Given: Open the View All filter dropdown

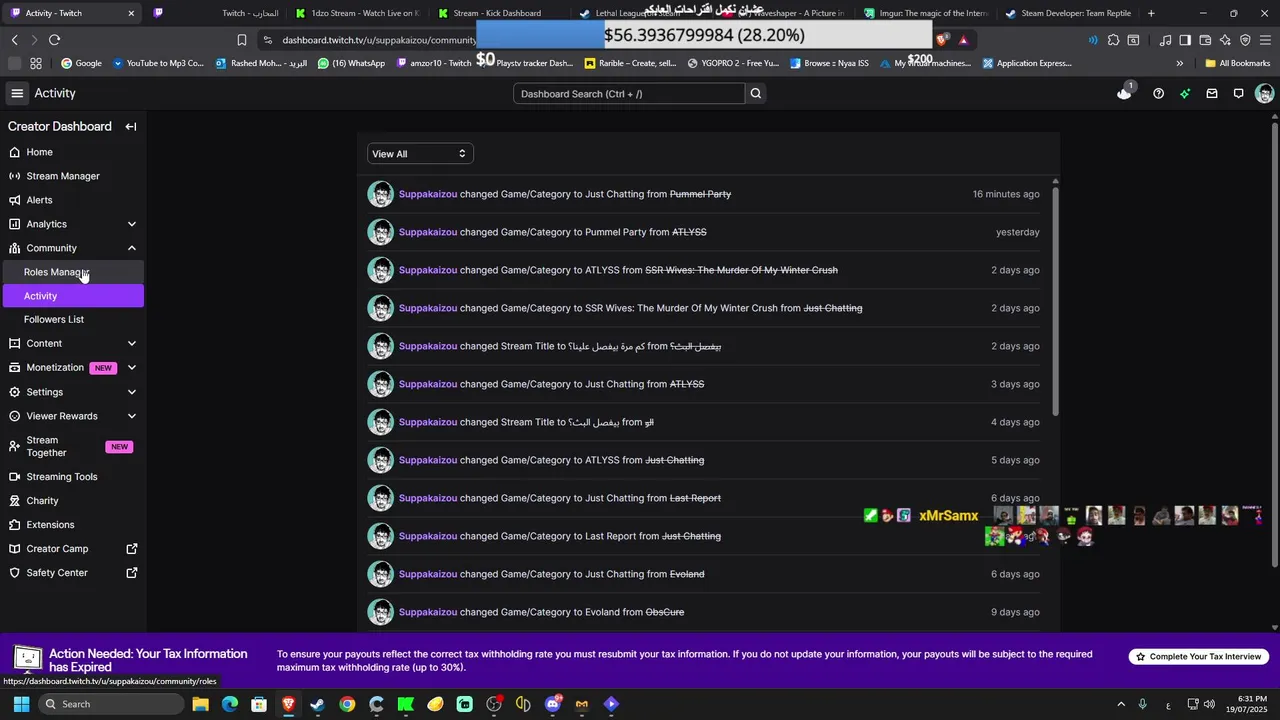Looking at the screenshot, I should [x=420, y=154].
